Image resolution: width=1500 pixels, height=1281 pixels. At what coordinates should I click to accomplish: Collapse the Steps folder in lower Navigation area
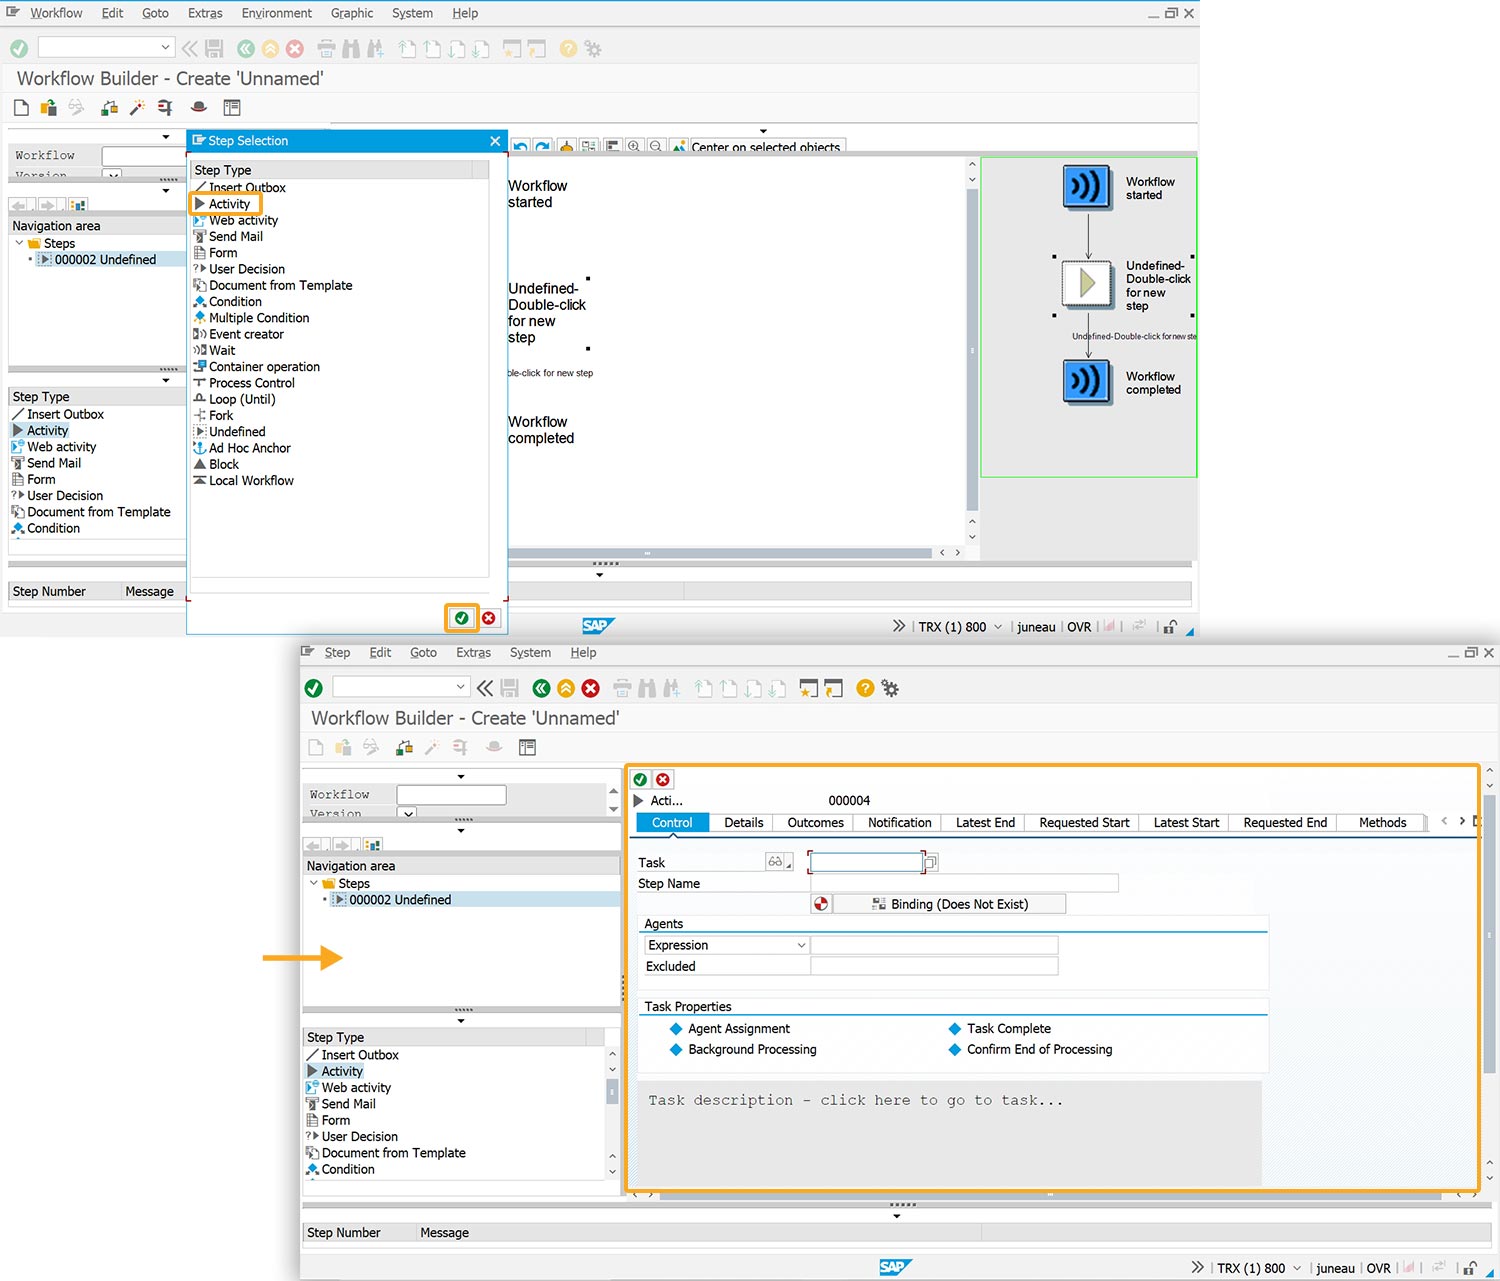point(314,883)
